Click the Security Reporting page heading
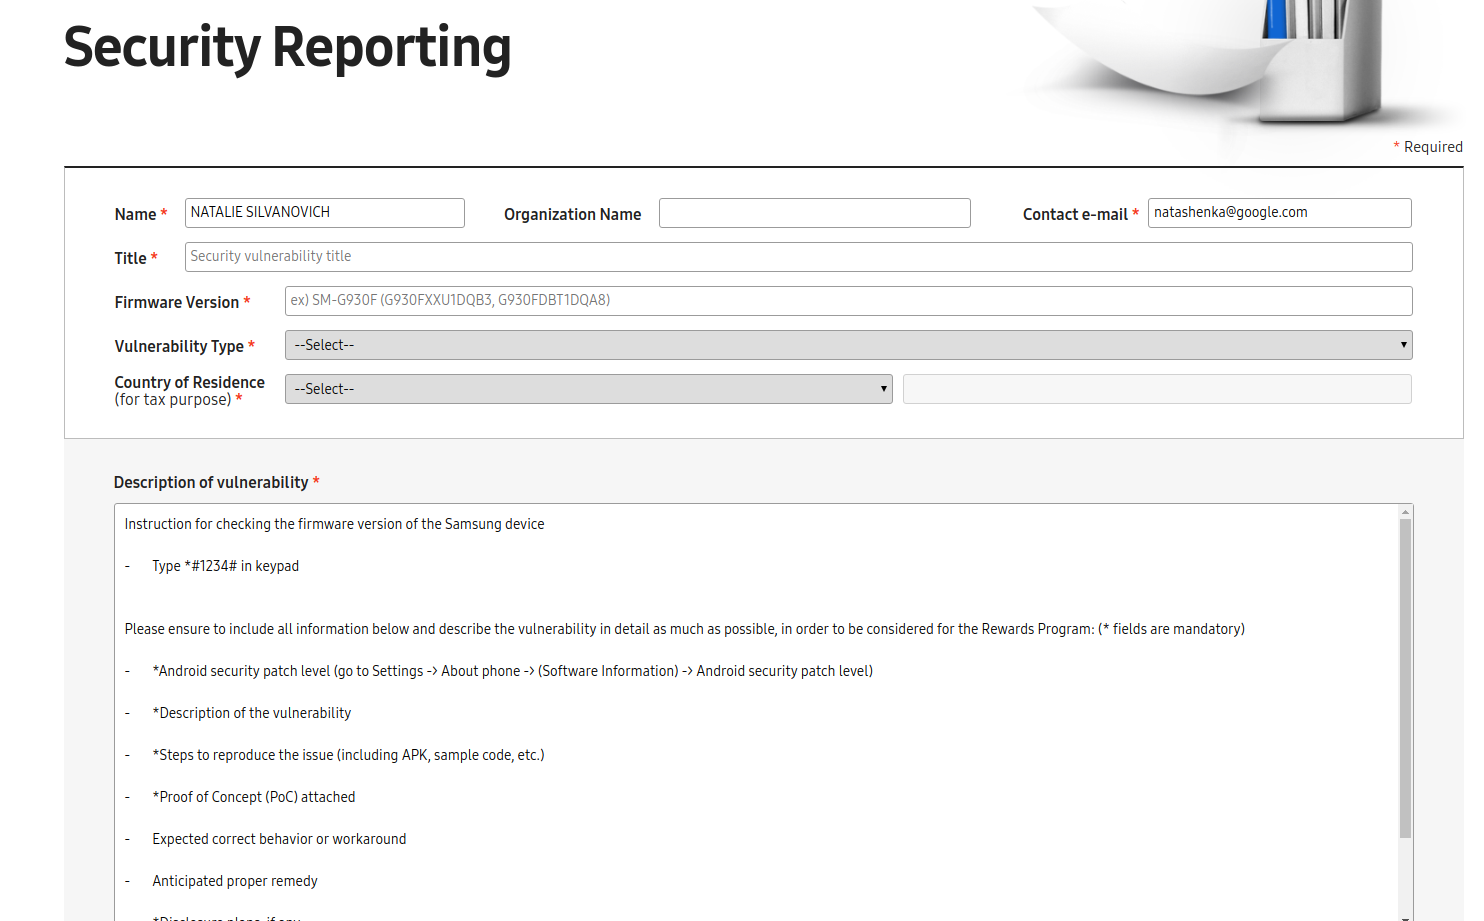1484x921 pixels. 287,48
